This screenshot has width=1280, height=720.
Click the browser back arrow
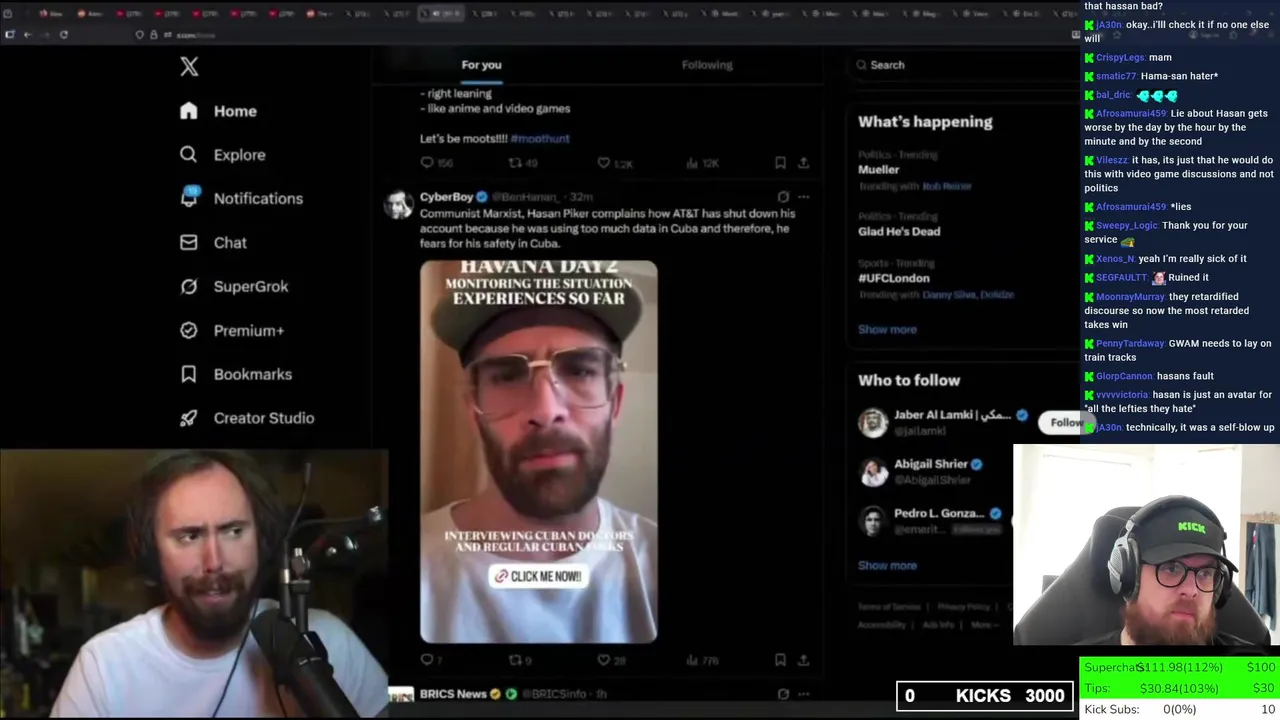click(x=27, y=34)
